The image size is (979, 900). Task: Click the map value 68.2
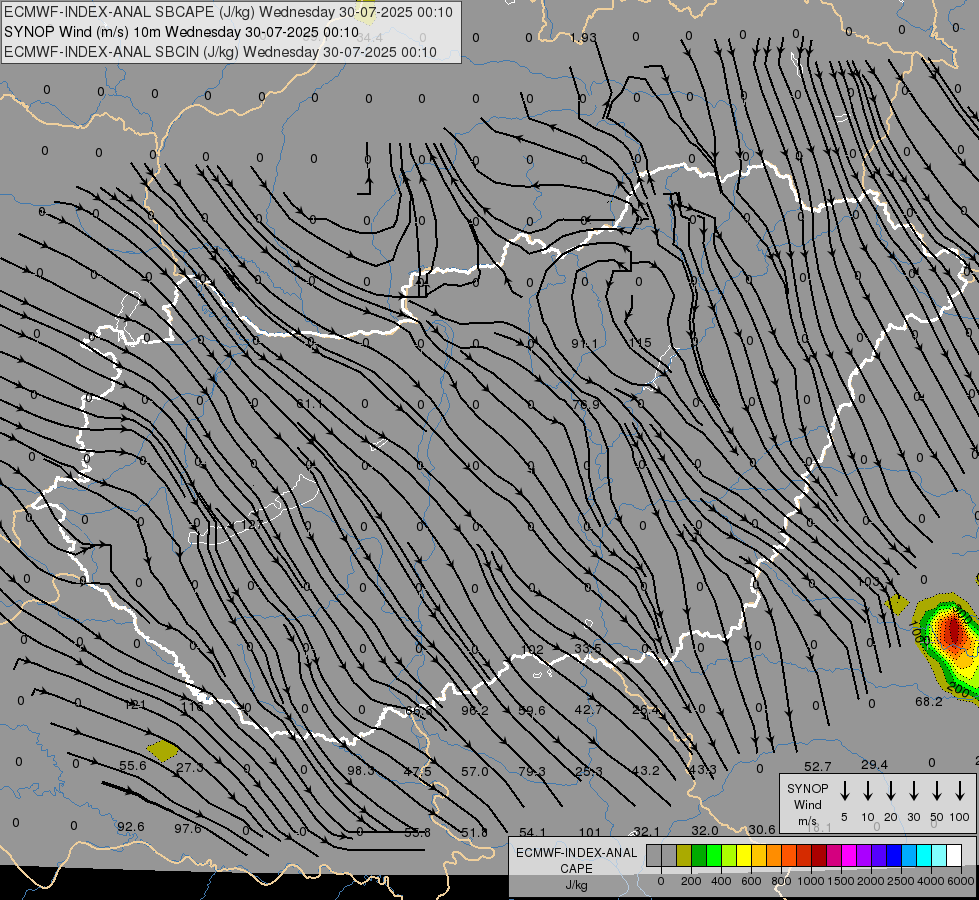point(928,701)
